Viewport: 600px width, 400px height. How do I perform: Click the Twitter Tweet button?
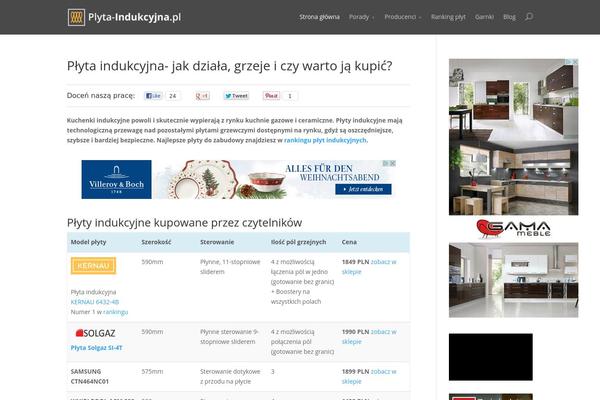coord(236,96)
